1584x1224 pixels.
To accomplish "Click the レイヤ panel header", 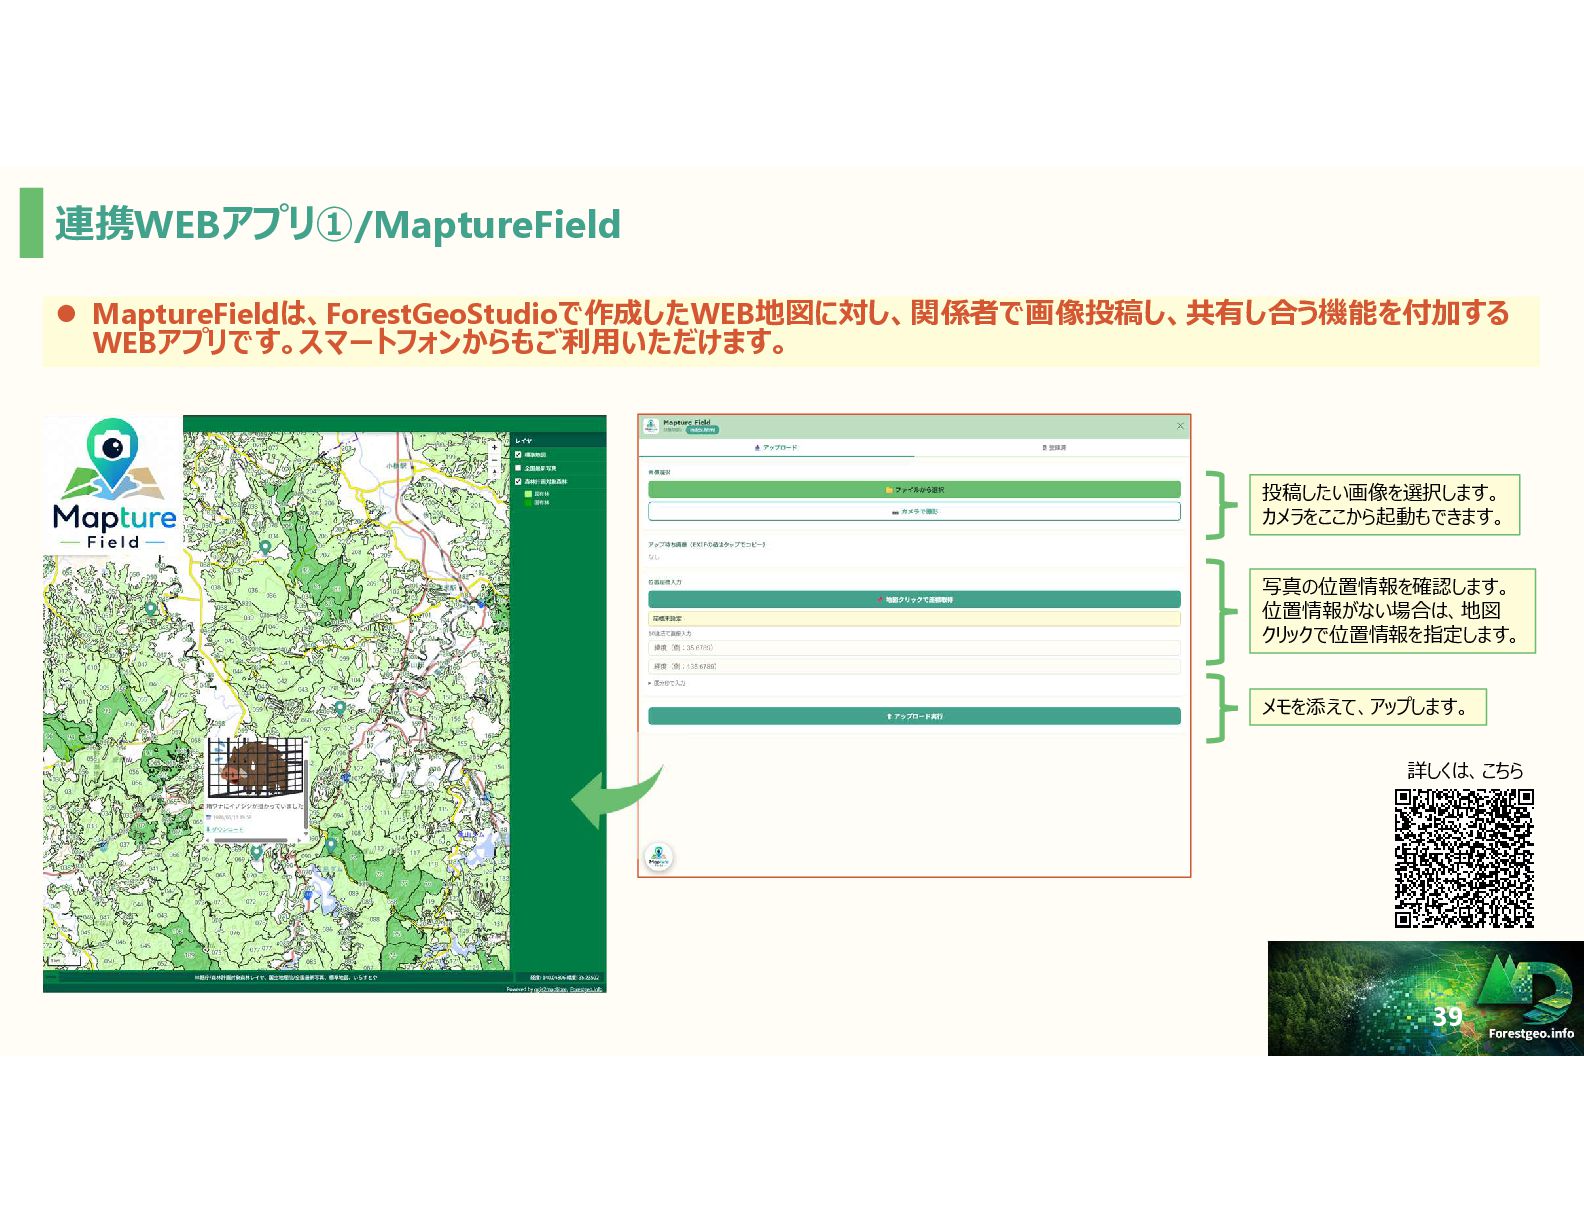I will (x=558, y=440).
